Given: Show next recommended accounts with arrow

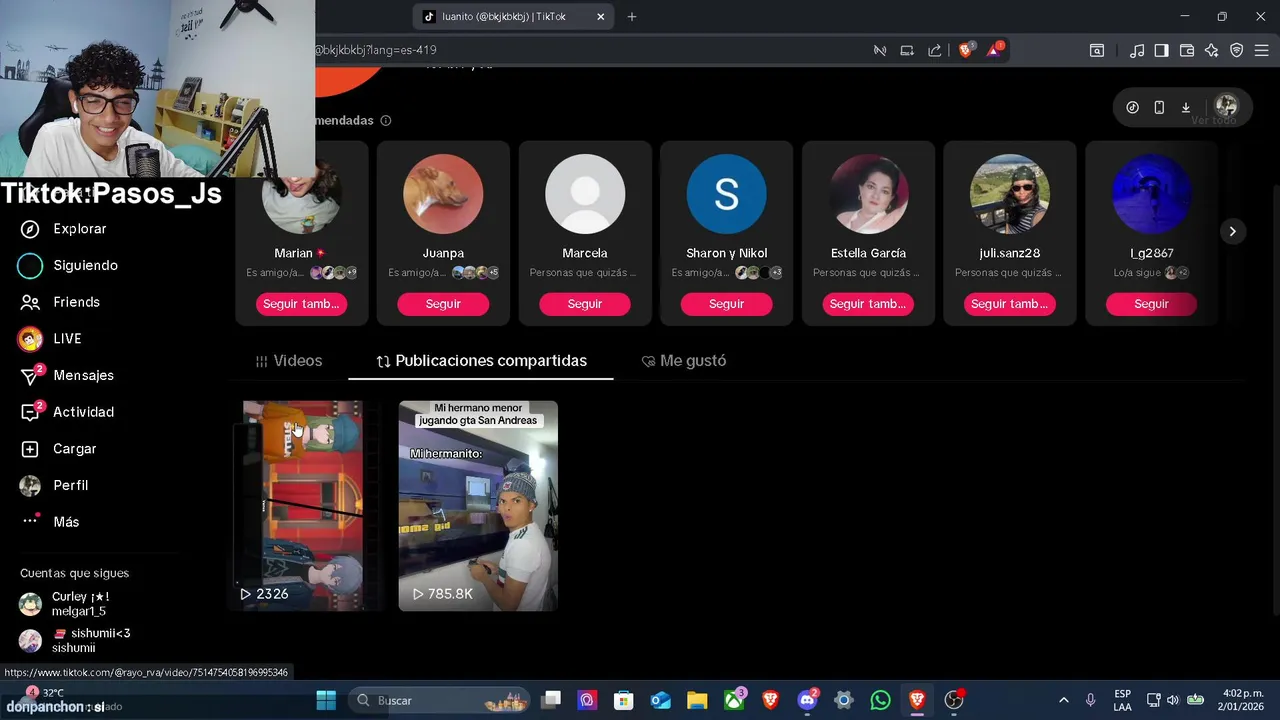Looking at the screenshot, I should click(1232, 231).
